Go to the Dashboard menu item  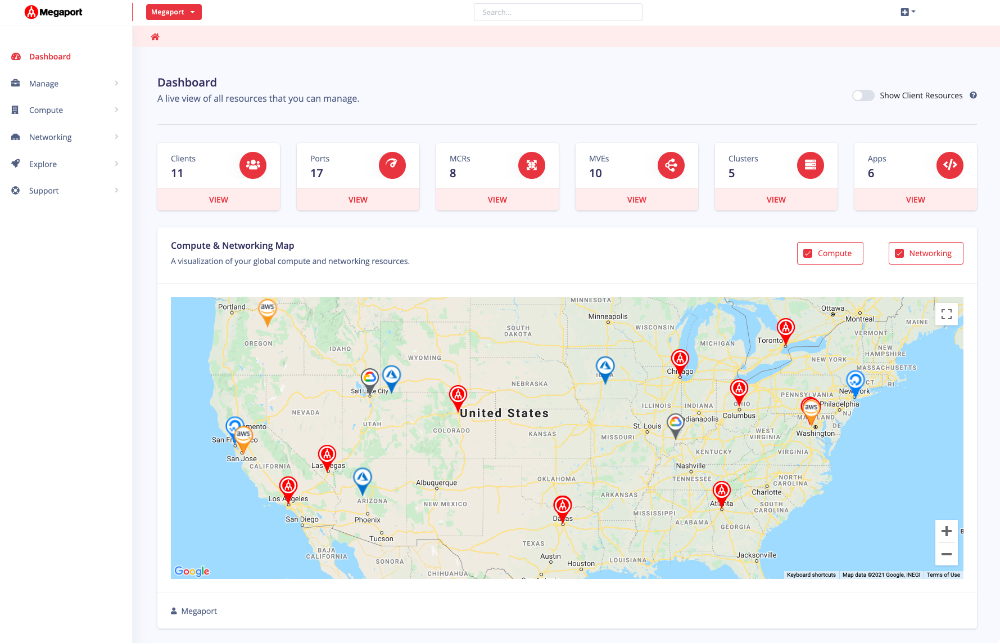click(50, 57)
